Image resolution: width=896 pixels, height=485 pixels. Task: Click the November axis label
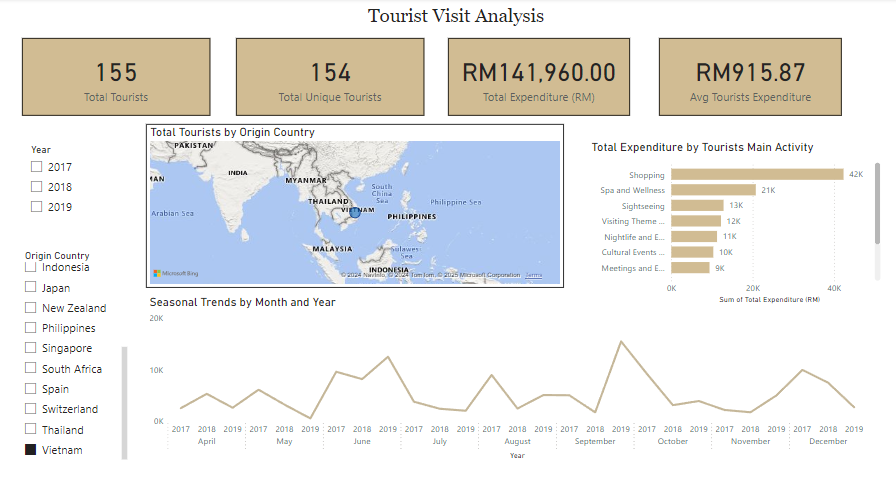pos(750,441)
